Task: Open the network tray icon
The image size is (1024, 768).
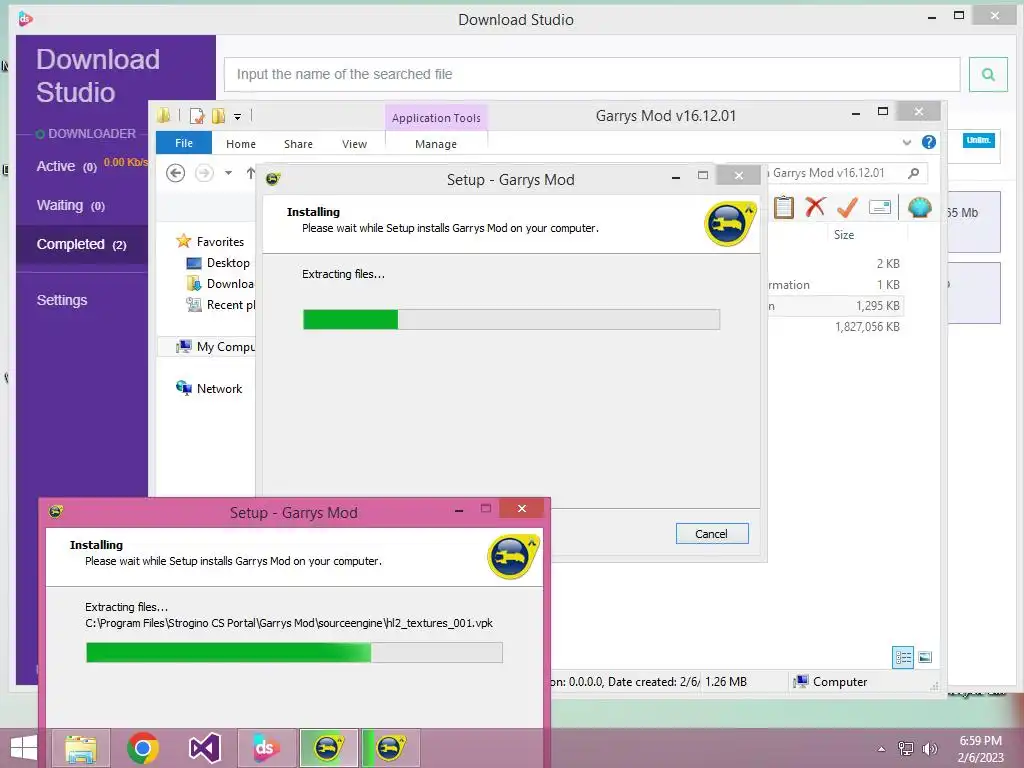Action: point(905,748)
